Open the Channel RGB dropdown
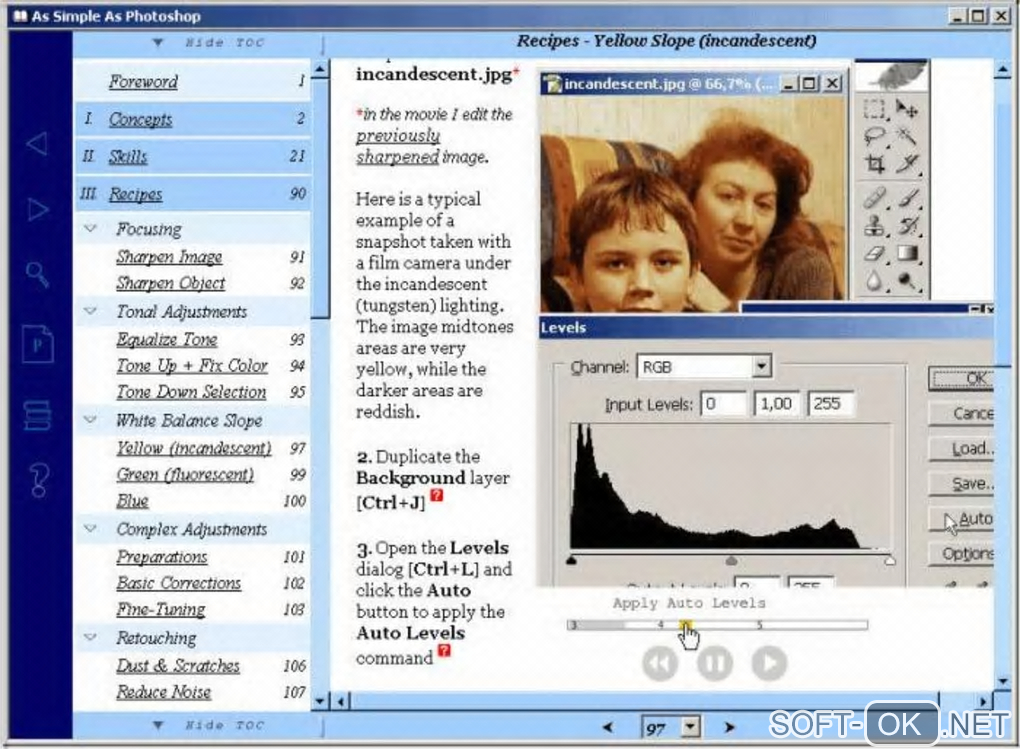Viewport: 1020px width, 749px height. (x=761, y=366)
